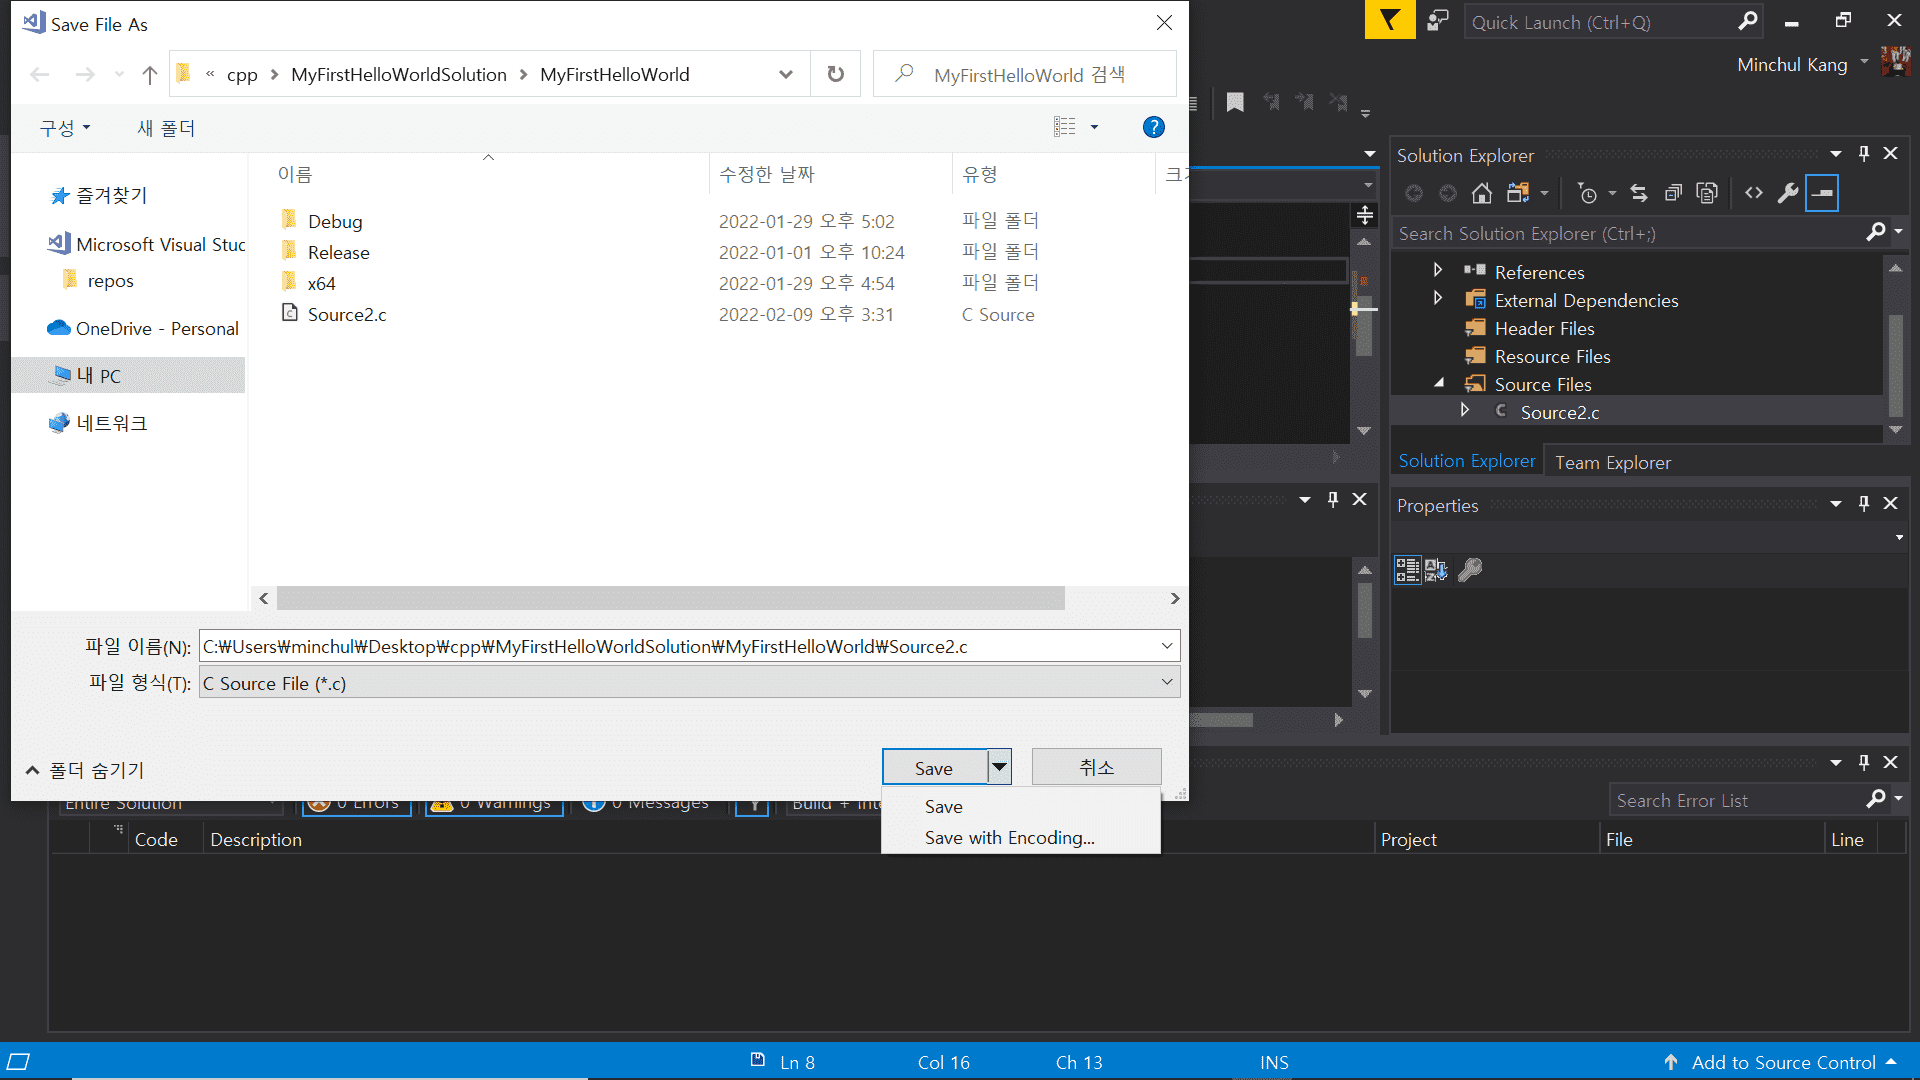Open Properties via the wrench icon in Solution Explorer
This screenshot has width=1920, height=1080.
(1788, 193)
